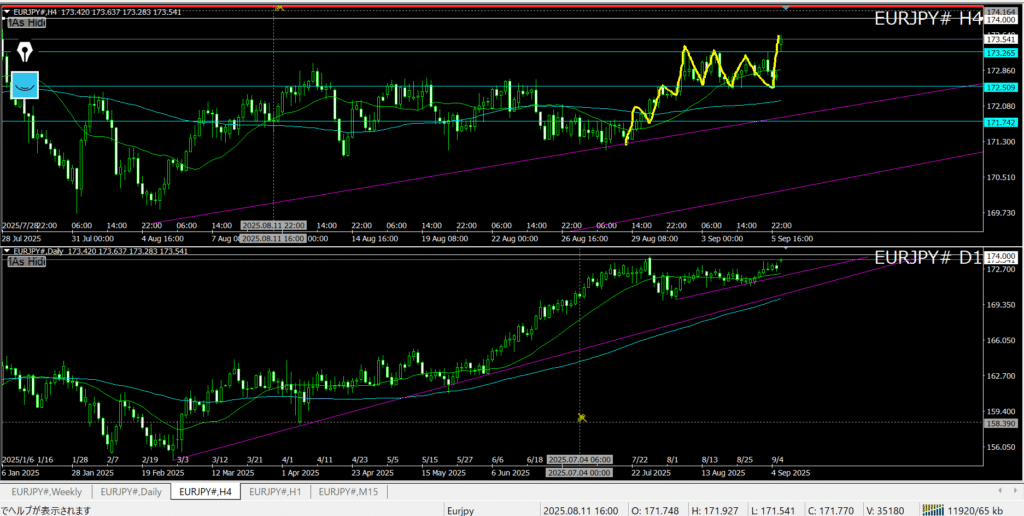The image size is (1024, 516).
Task: Click the L: 171.541 low price field
Action: (775, 510)
